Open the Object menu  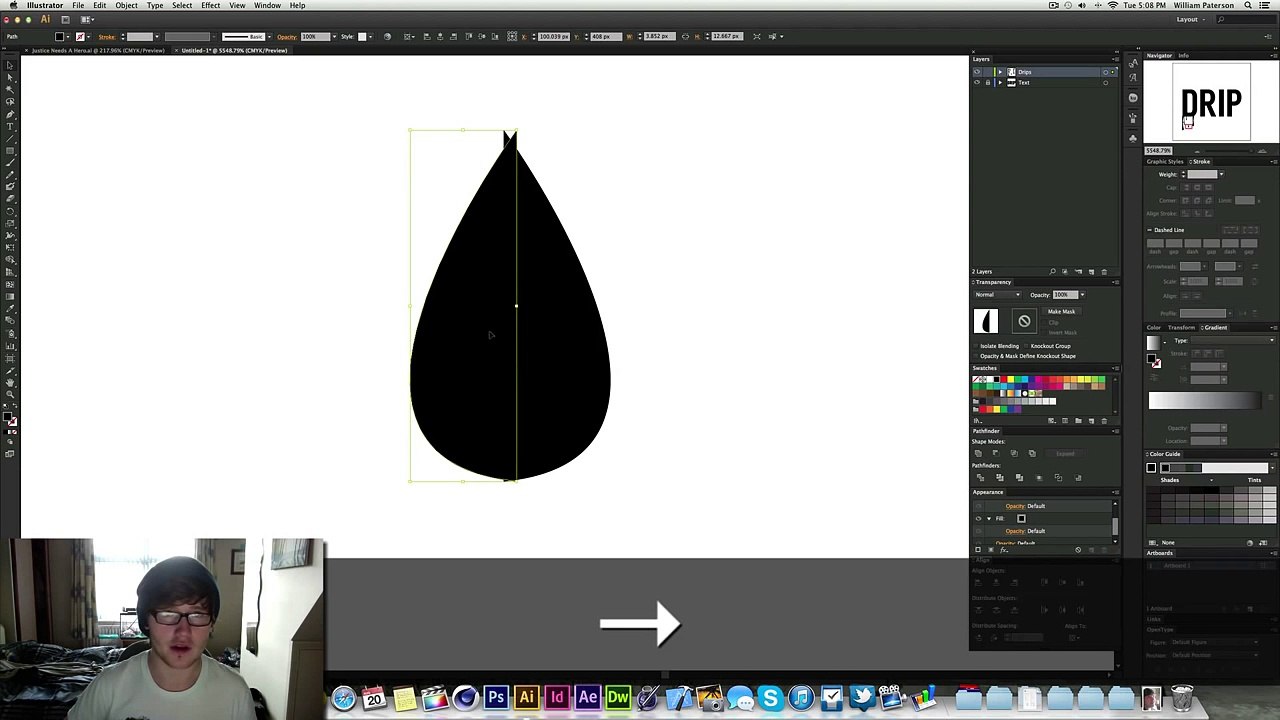click(126, 6)
